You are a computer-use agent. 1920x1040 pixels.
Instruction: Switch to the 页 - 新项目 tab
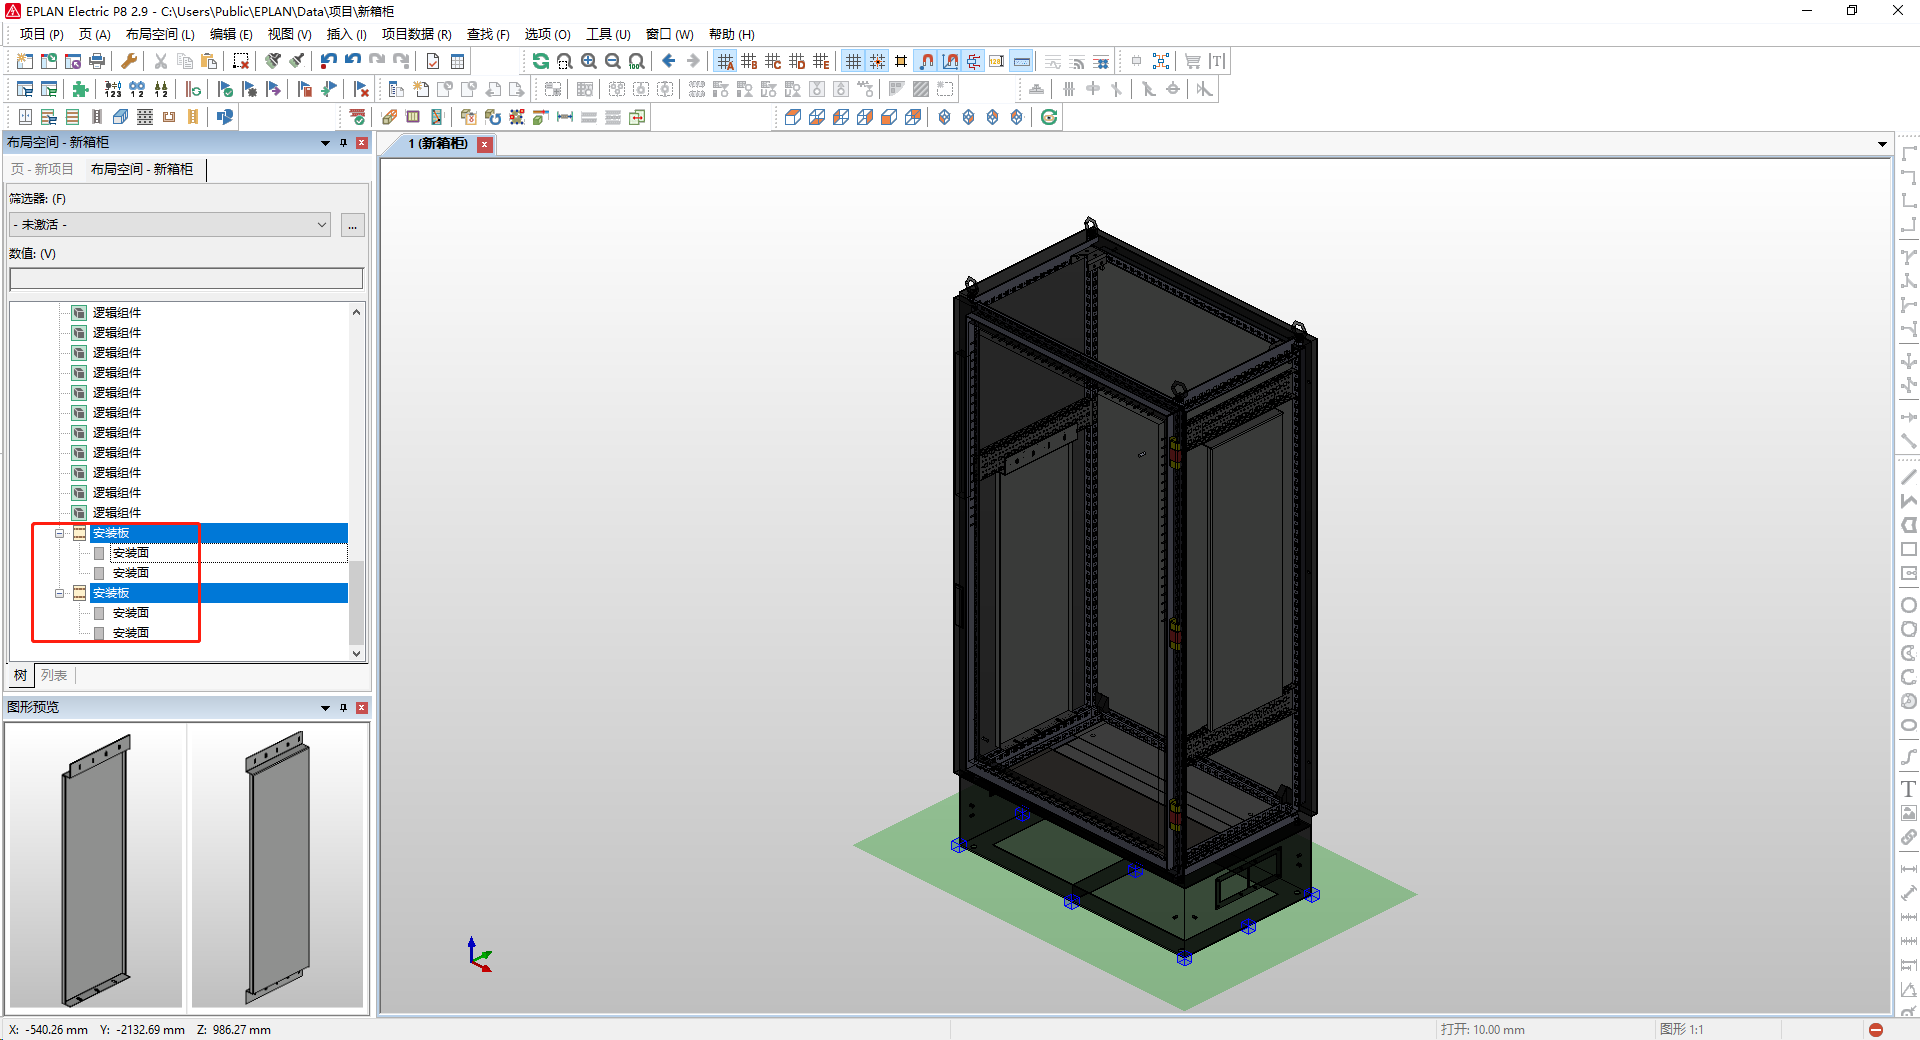[40, 169]
